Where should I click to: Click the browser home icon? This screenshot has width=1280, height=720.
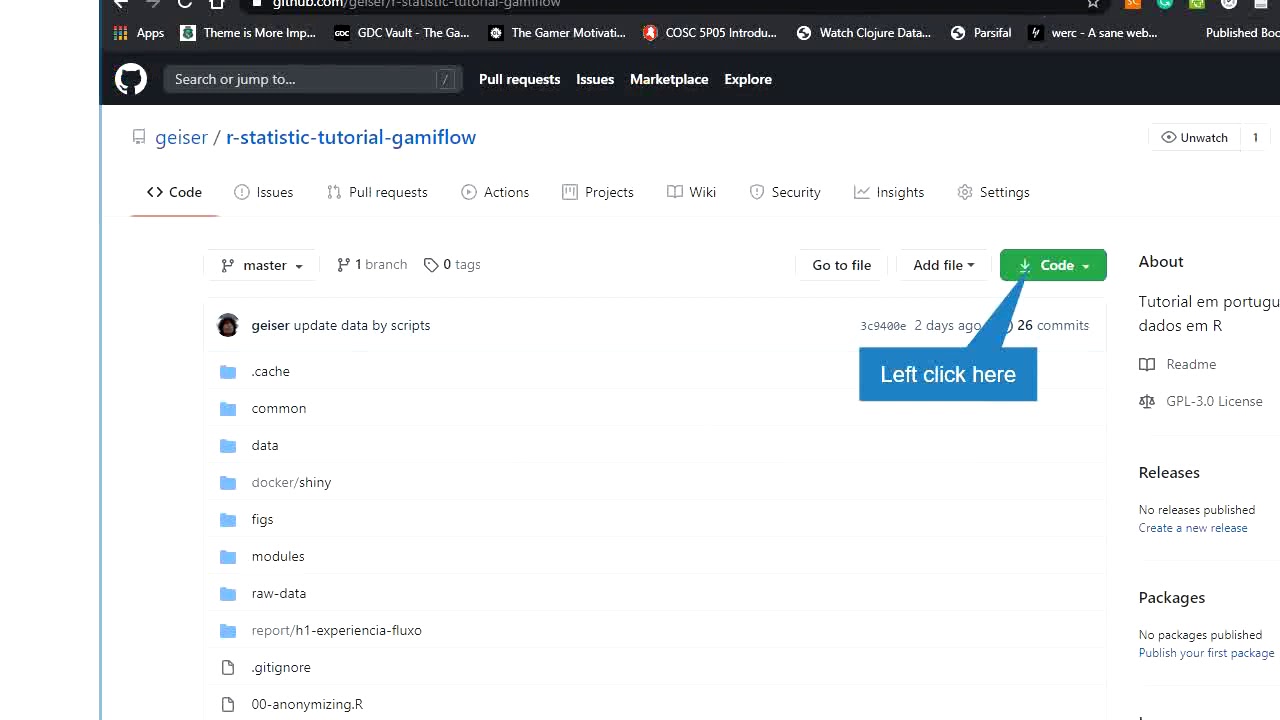tap(217, 4)
